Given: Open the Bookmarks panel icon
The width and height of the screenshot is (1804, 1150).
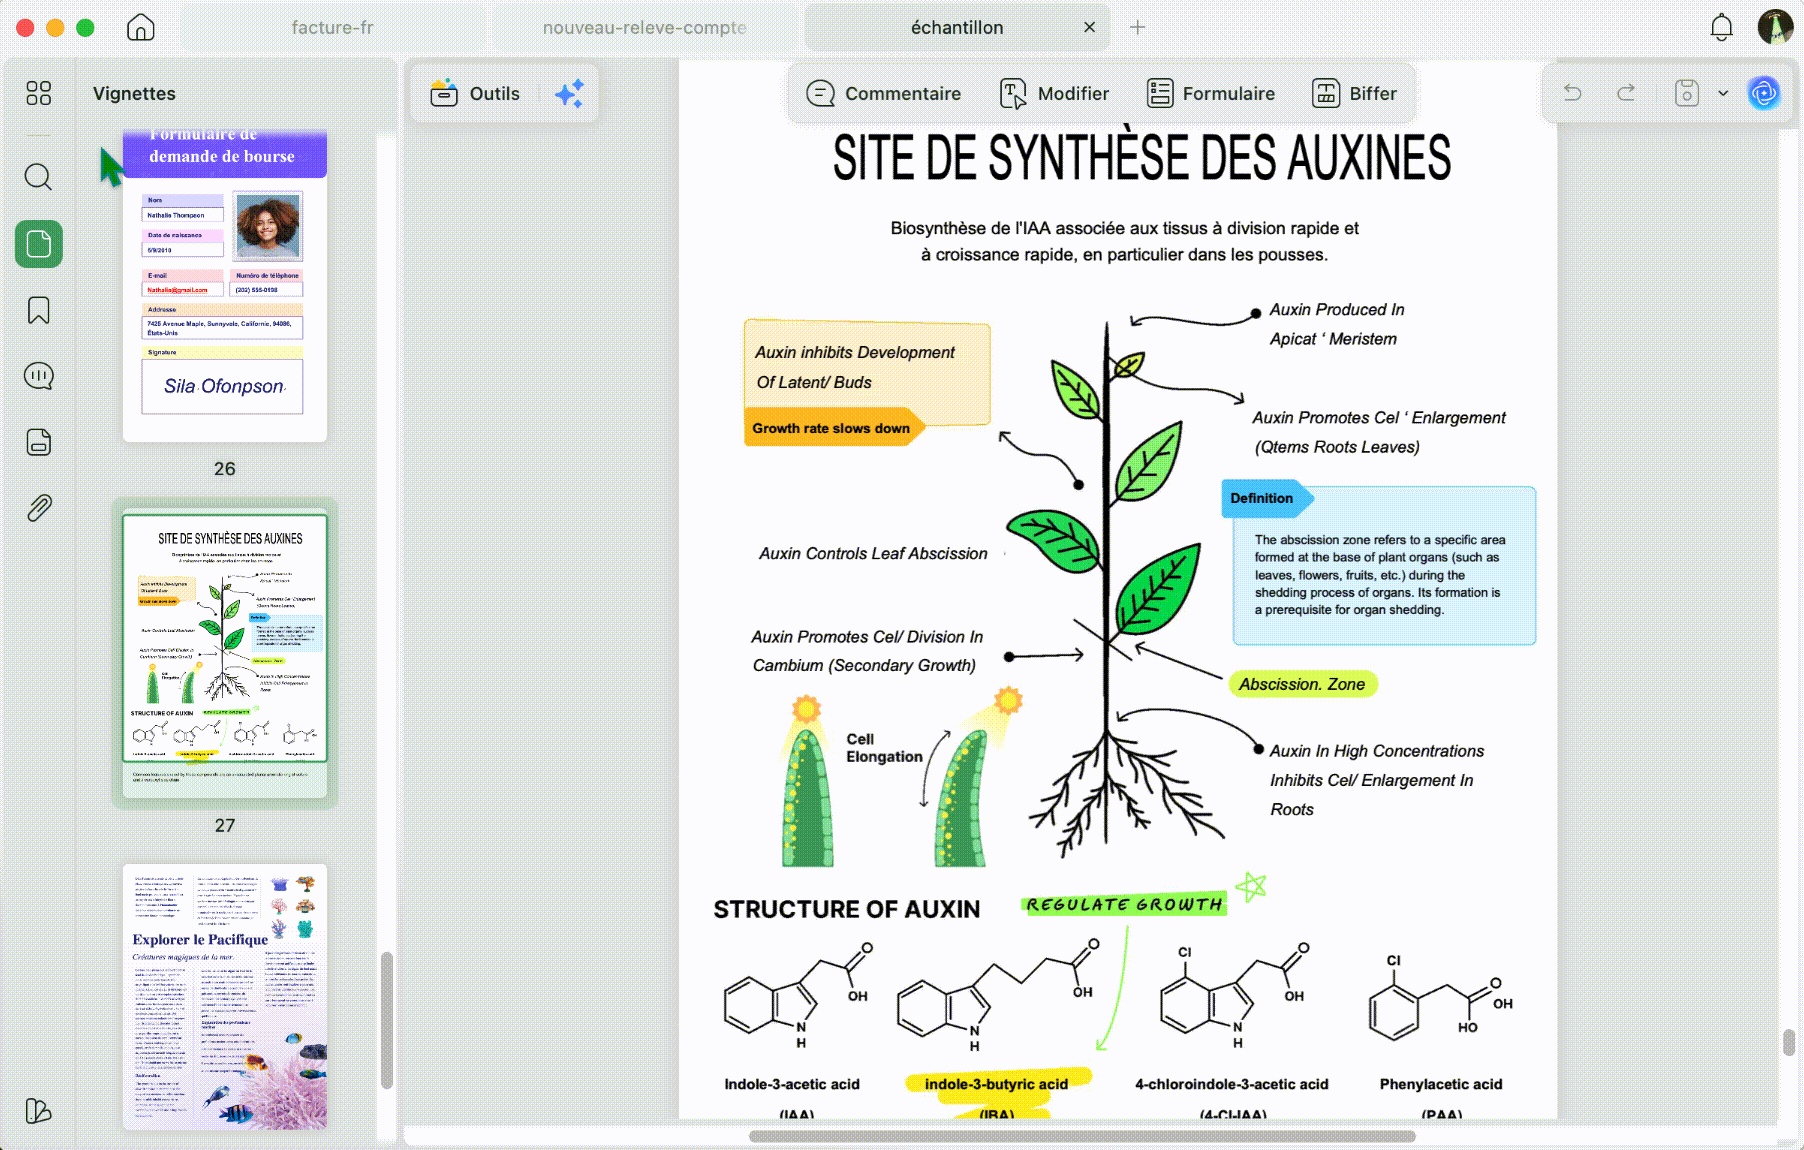Looking at the screenshot, I should (38, 310).
